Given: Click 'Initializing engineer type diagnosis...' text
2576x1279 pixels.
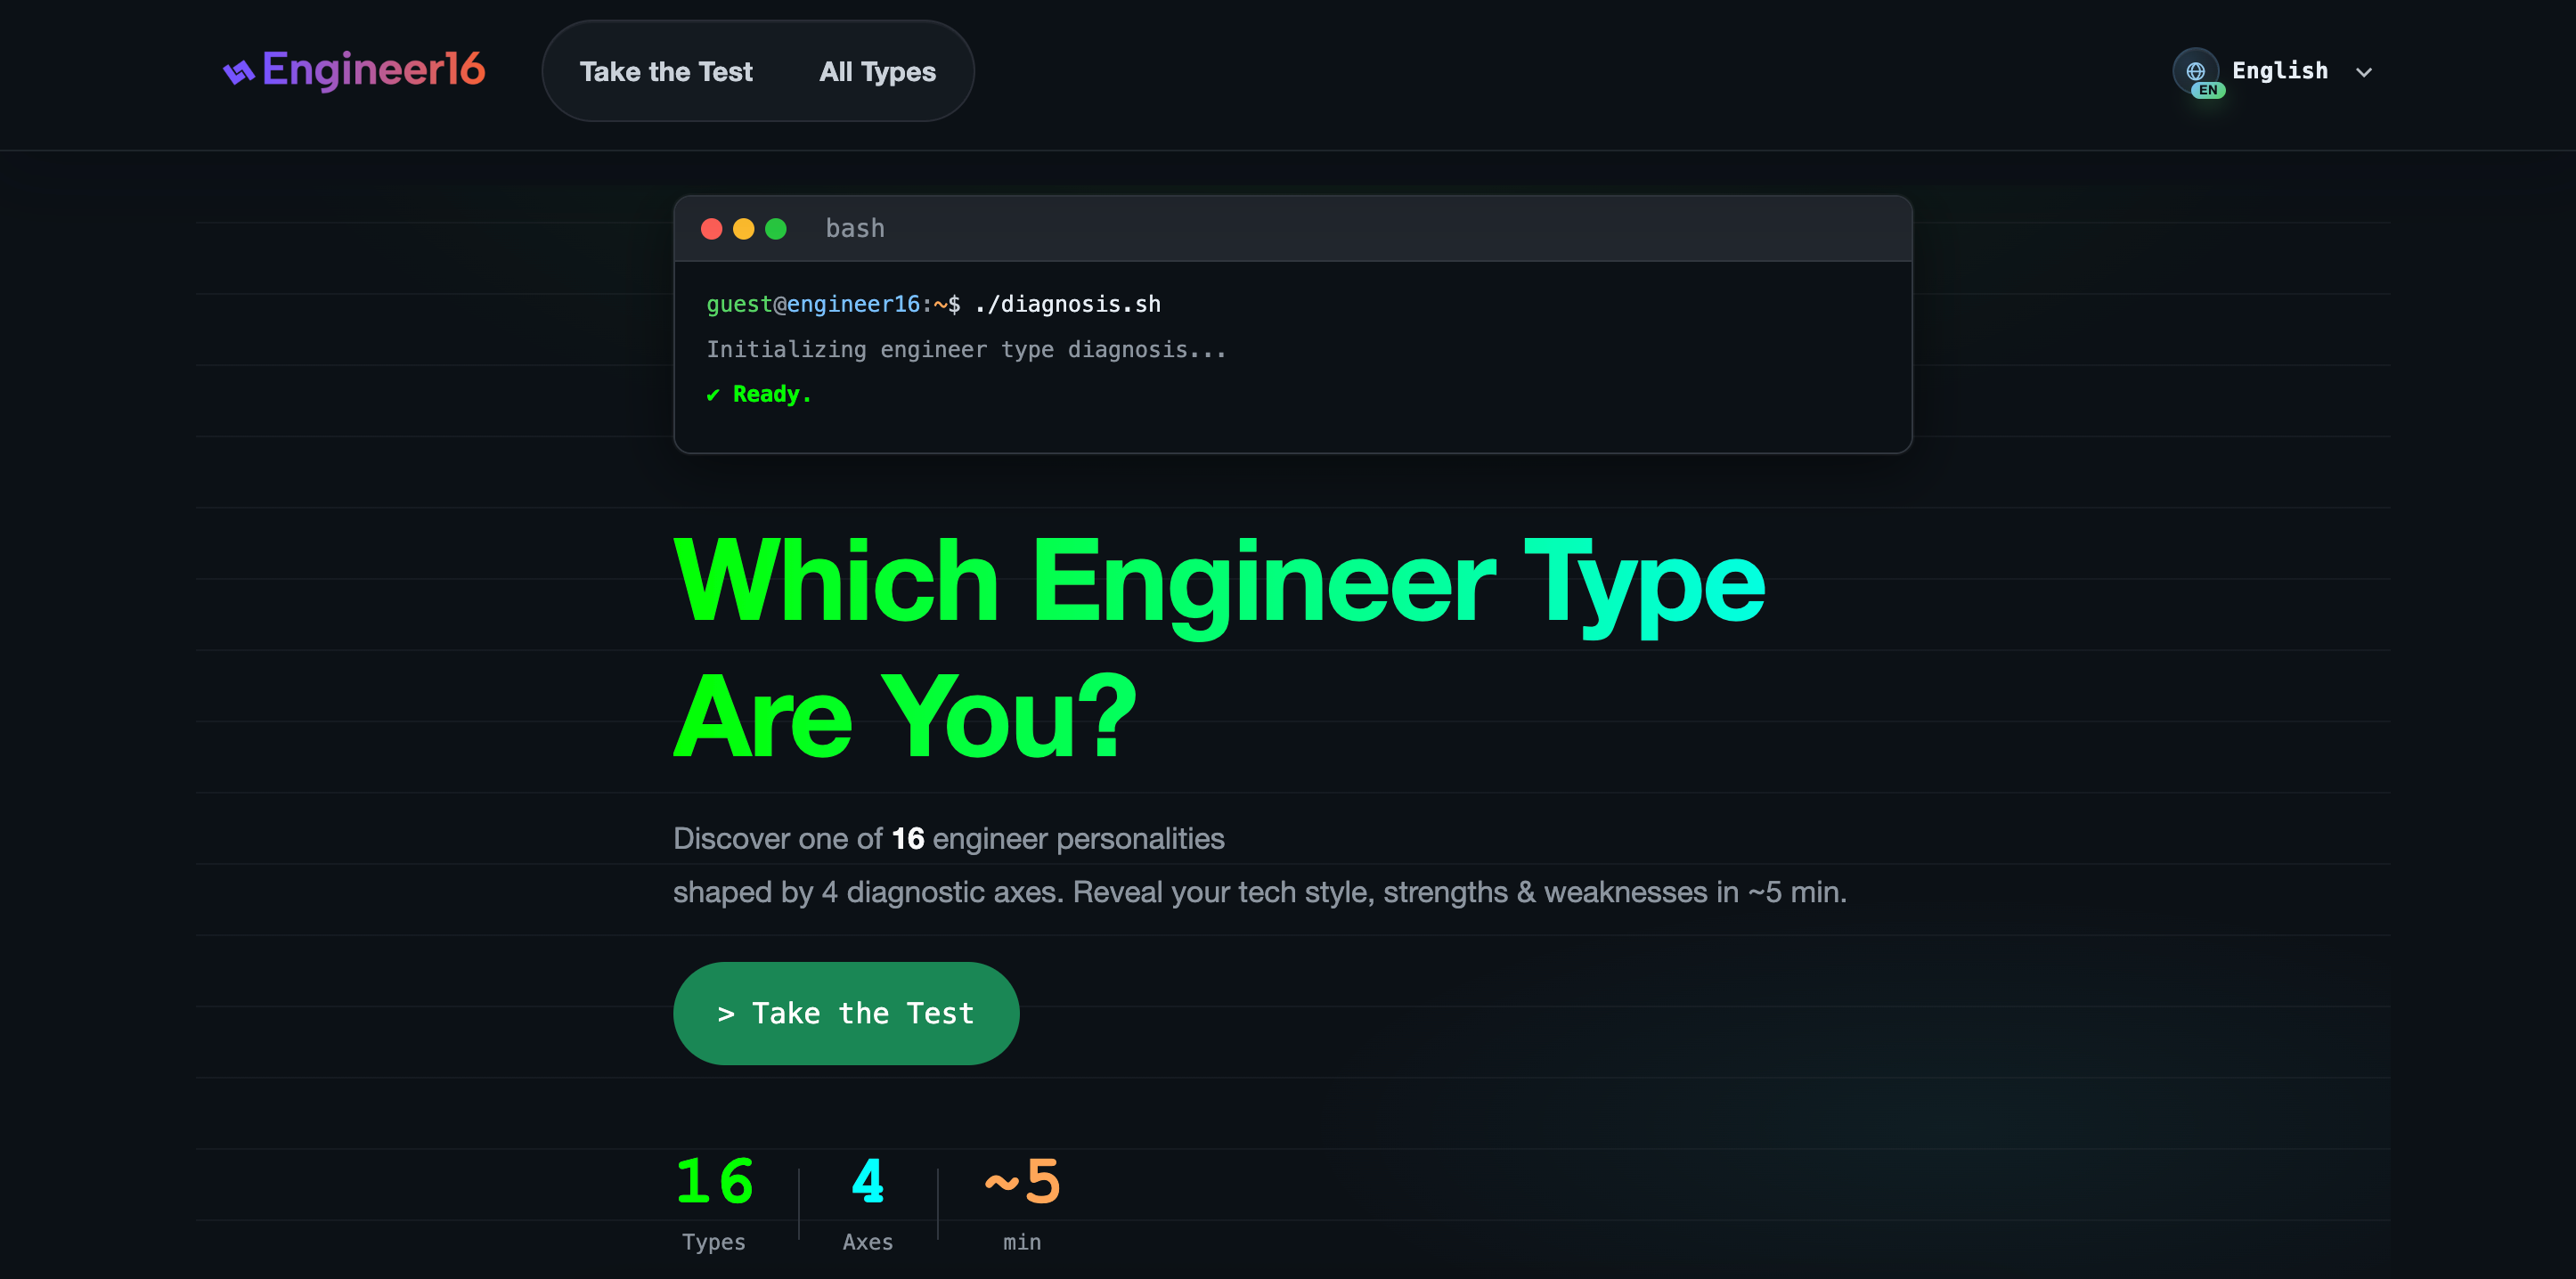Looking at the screenshot, I should tap(966, 349).
